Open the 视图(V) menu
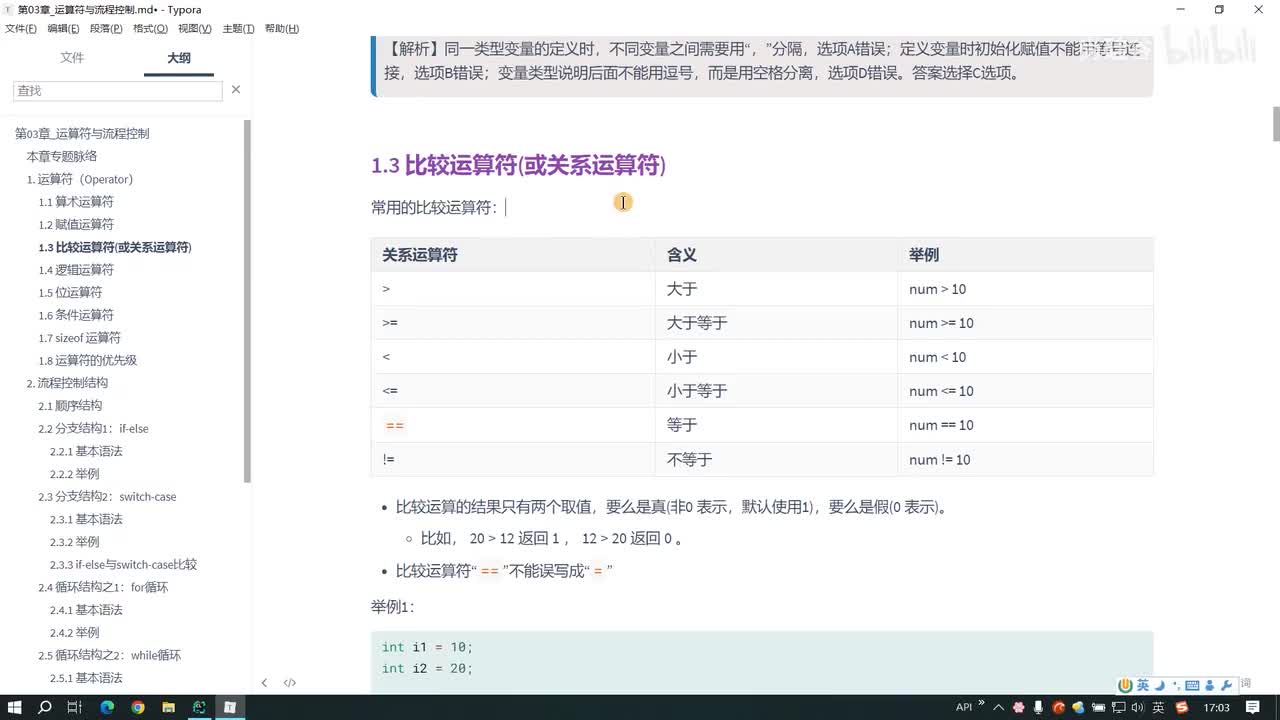 [x=195, y=28]
